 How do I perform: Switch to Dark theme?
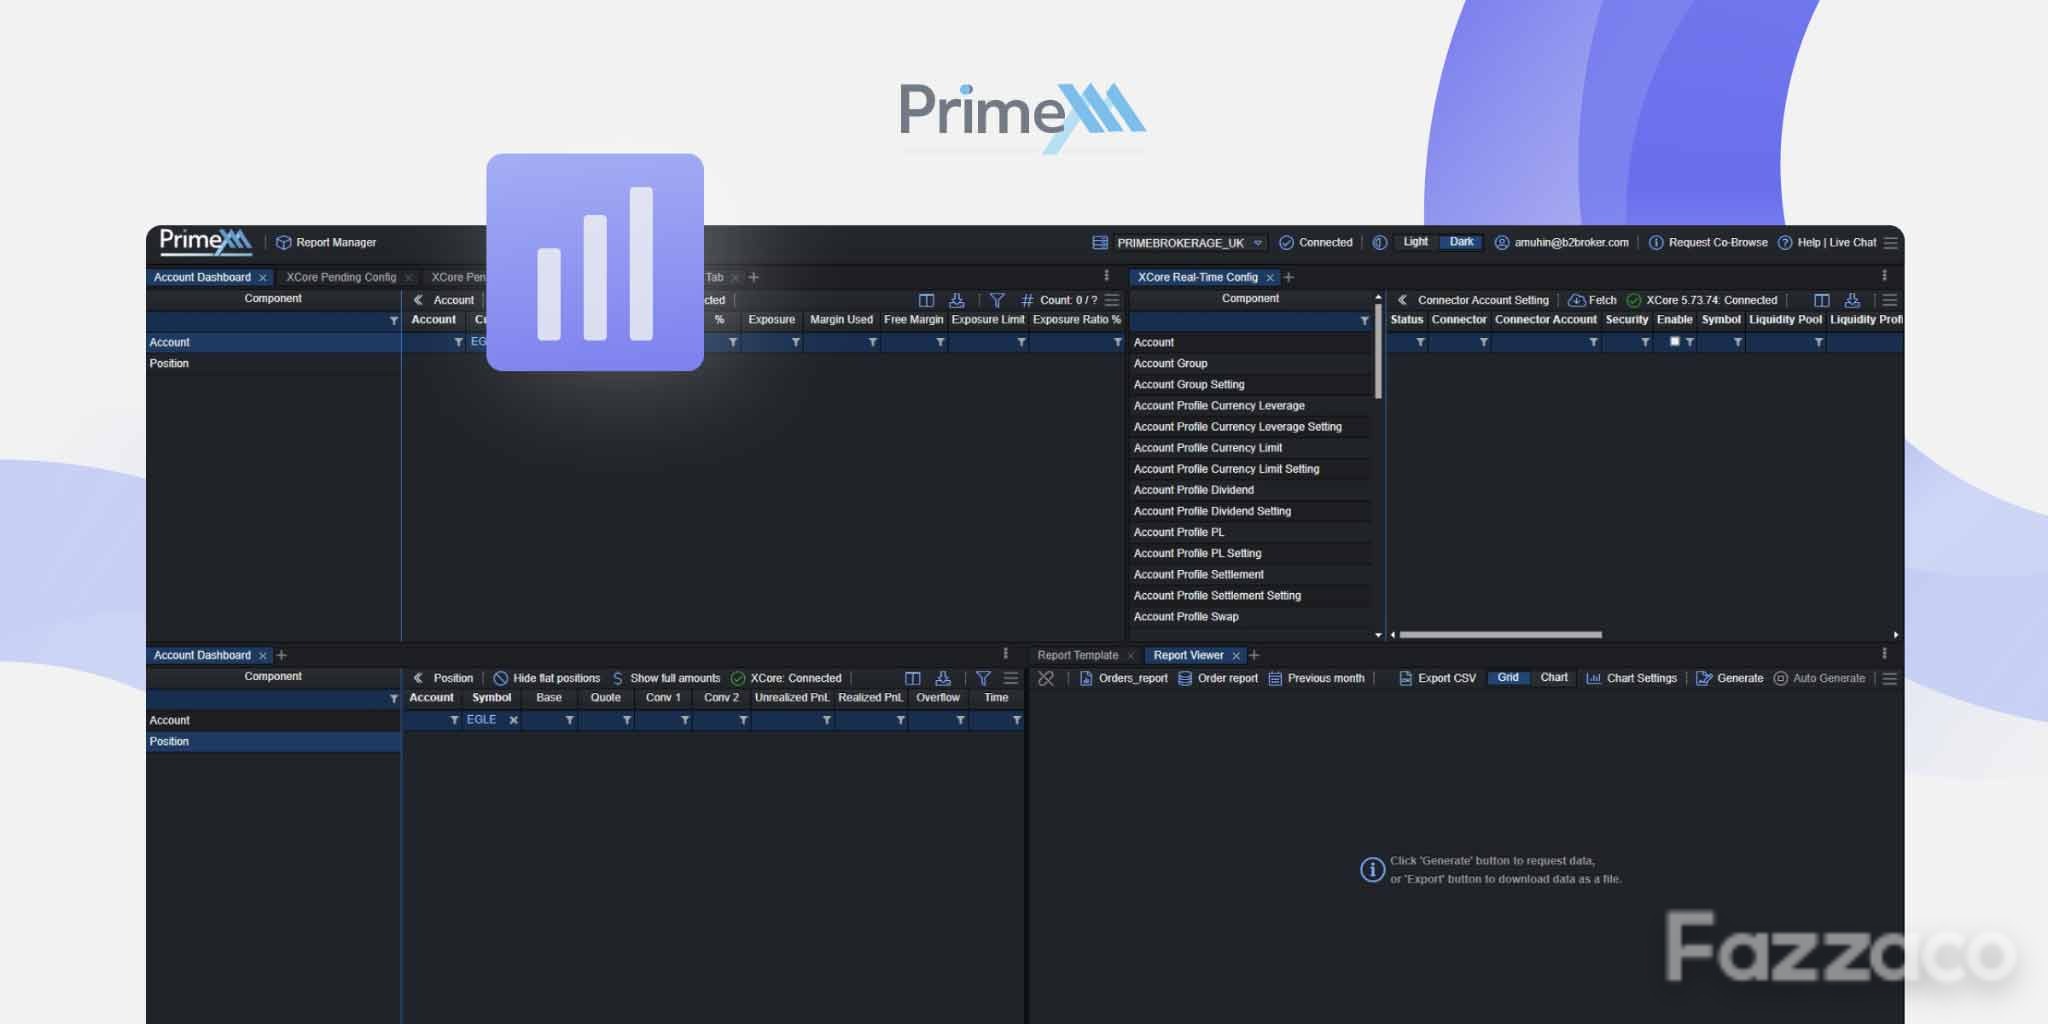[x=1461, y=242]
